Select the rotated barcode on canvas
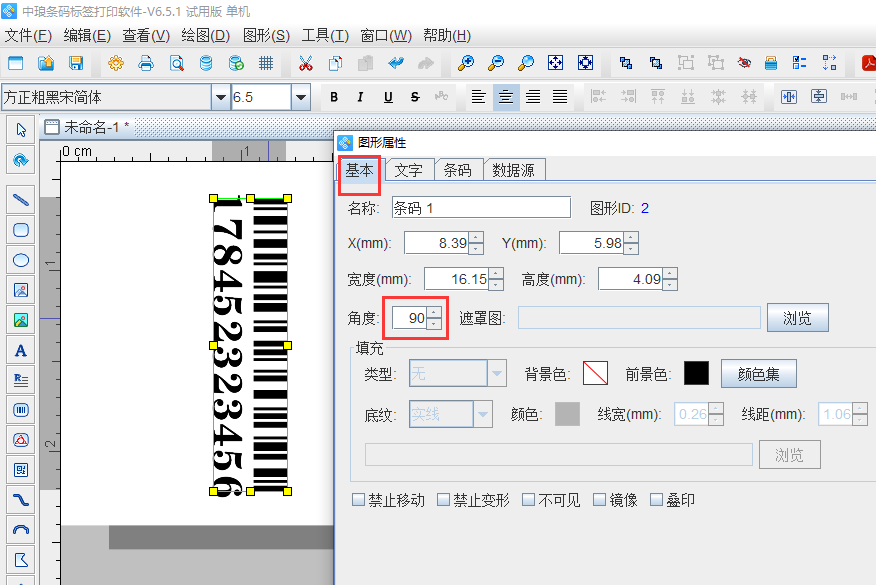The width and height of the screenshot is (876, 585). click(250, 345)
